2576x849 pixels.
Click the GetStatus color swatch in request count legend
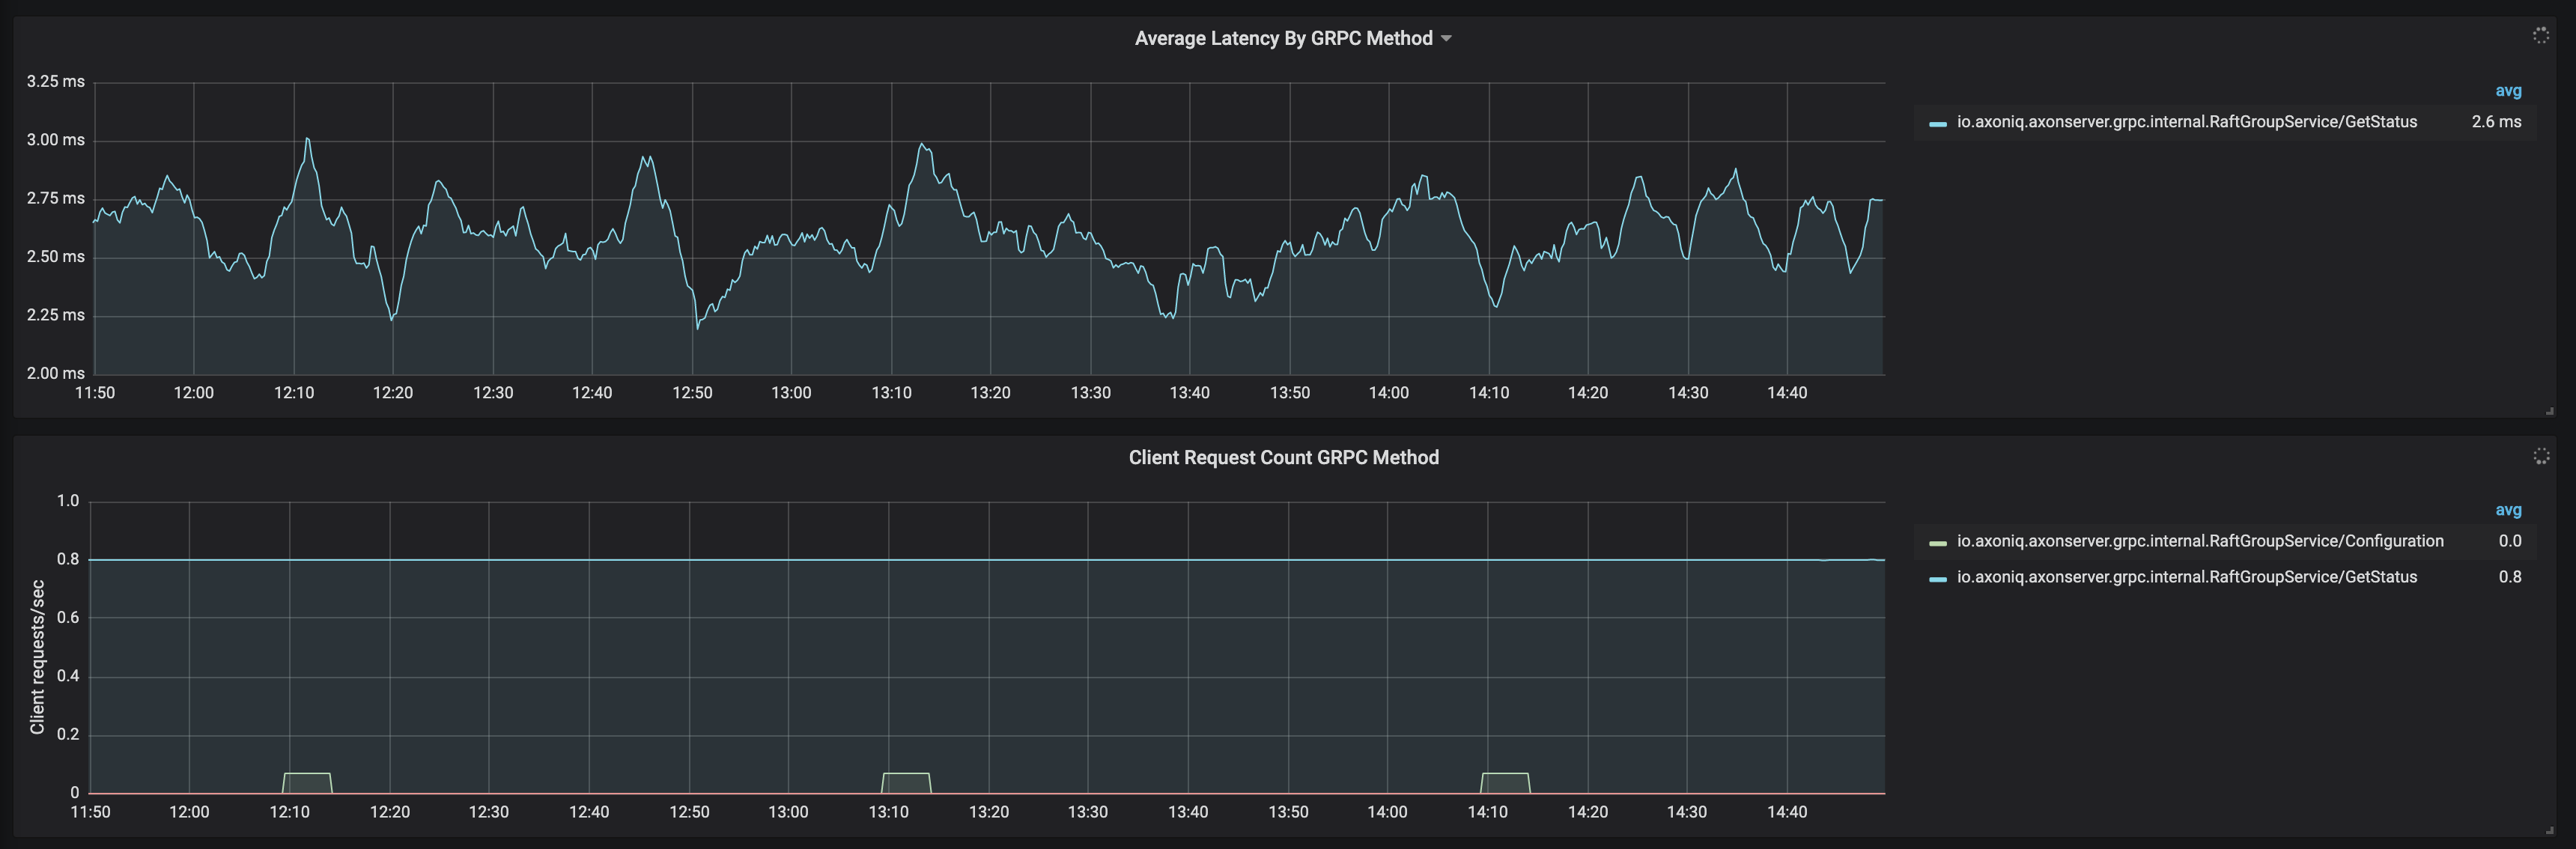tap(1937, 579)
